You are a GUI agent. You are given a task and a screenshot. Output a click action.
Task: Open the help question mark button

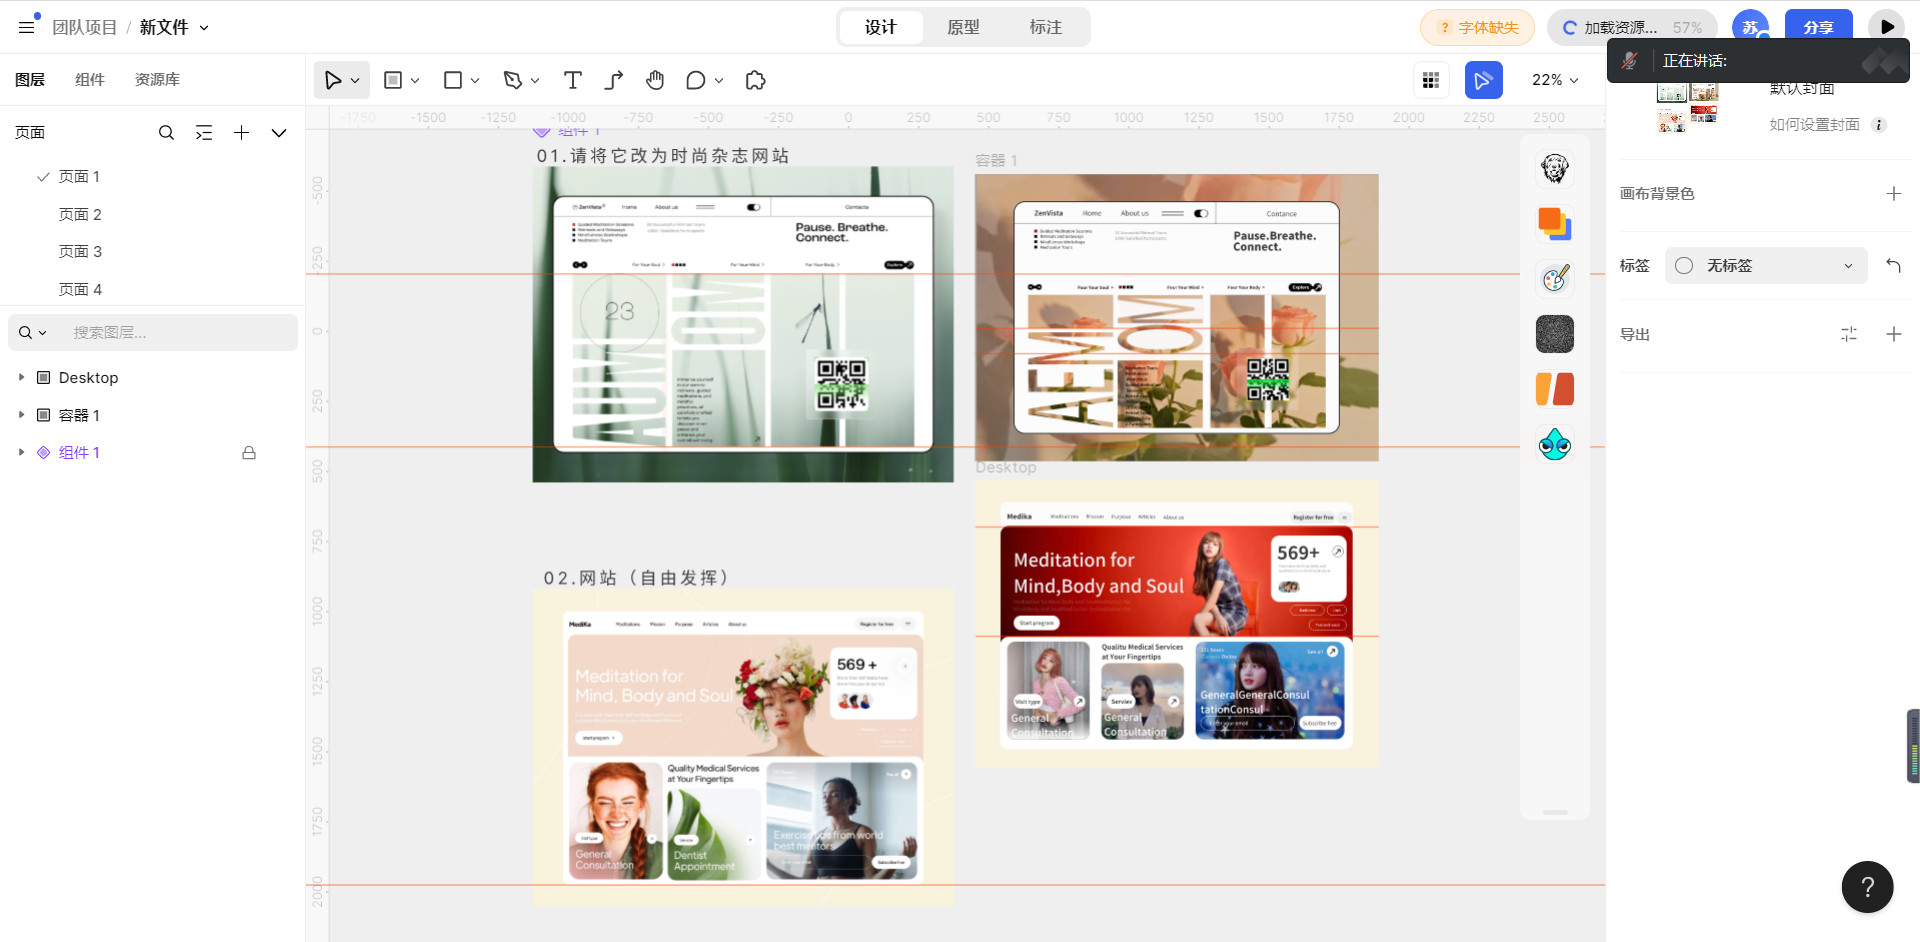point(1868,887)
